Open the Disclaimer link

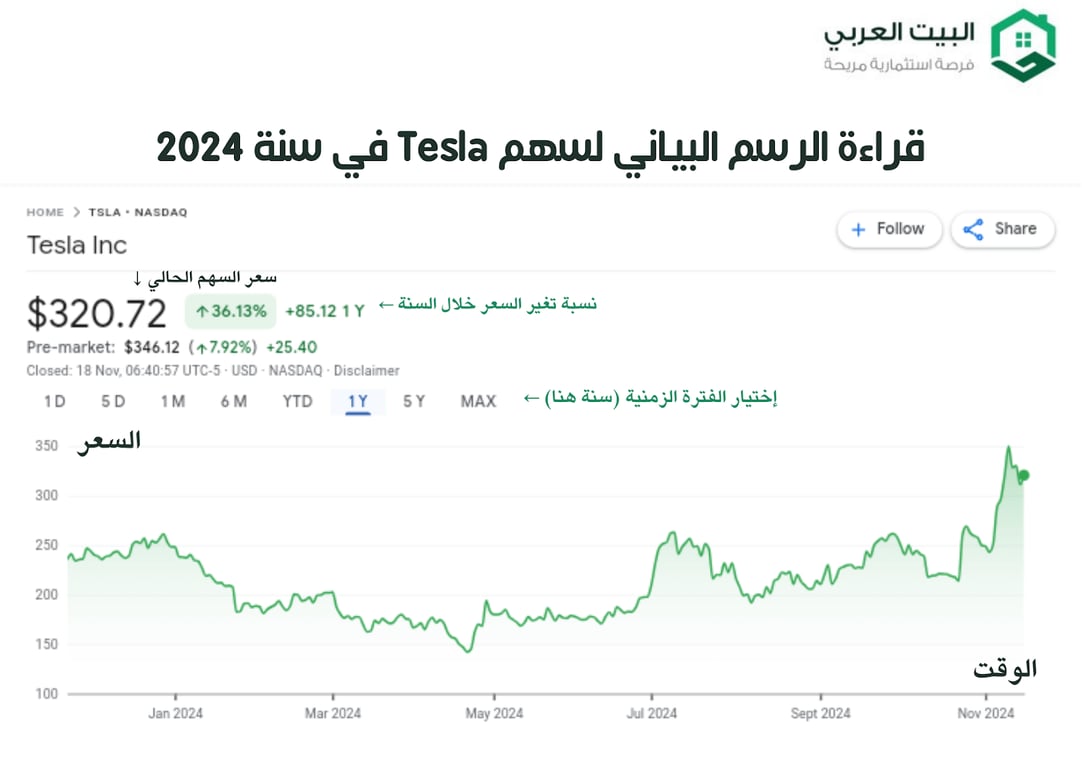click(367, 371)
